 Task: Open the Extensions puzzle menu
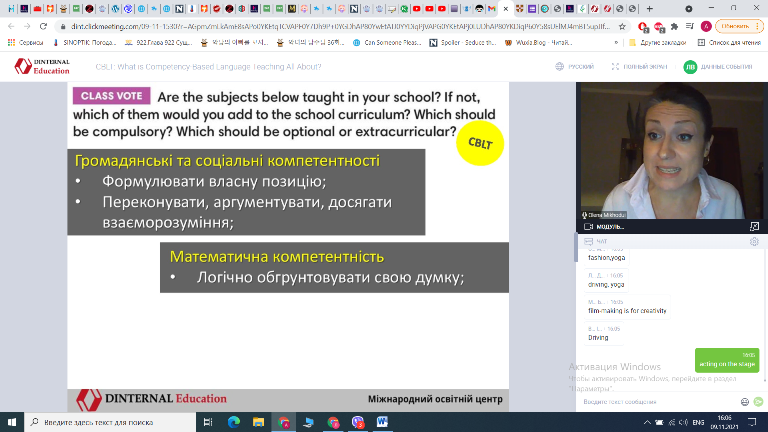(x=674, y=26)
